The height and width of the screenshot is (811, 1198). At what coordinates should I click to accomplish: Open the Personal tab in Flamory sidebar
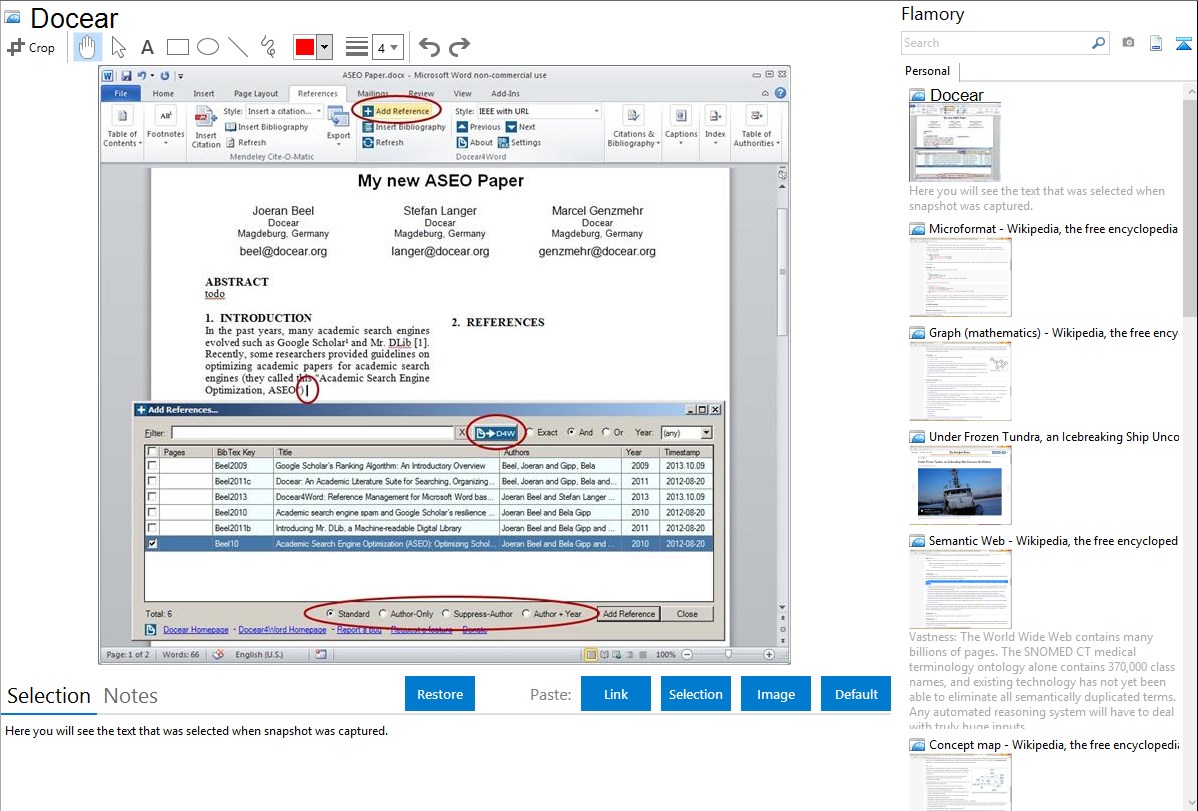928,71
